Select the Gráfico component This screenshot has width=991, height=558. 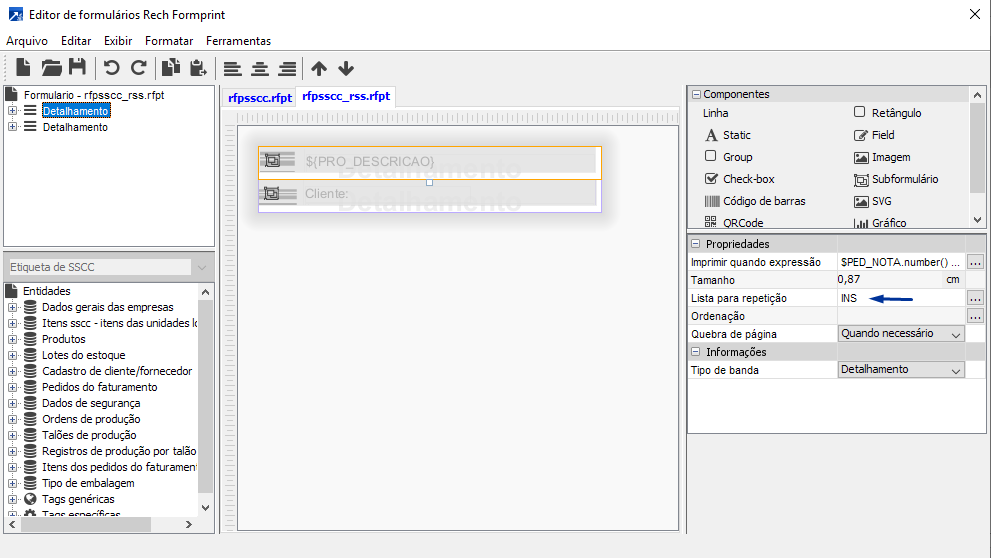click(880, 223)
